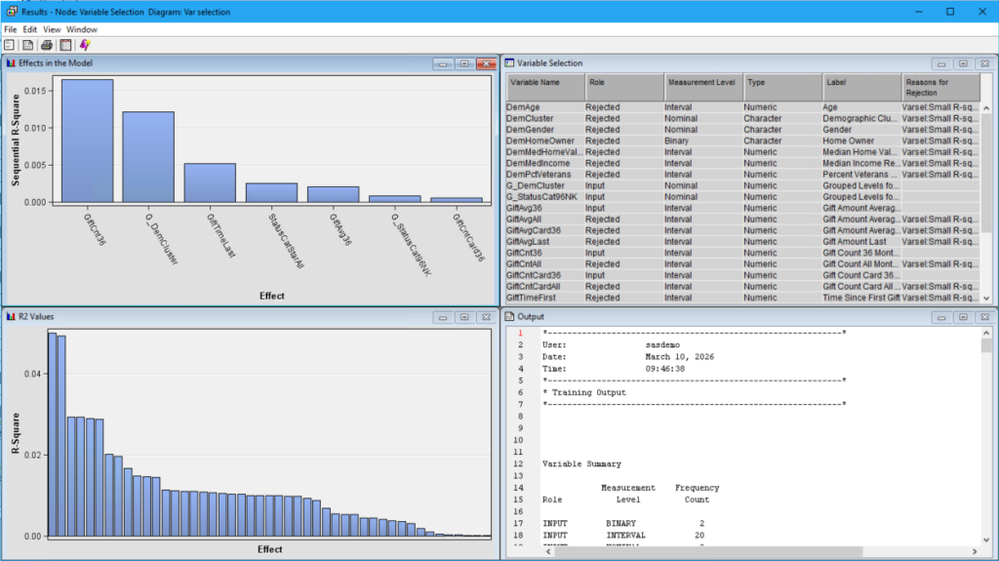Click the R2 Values panel chart icon
Image resolution: width=999 pixels, height=561 pixels.
click(11, 316)
